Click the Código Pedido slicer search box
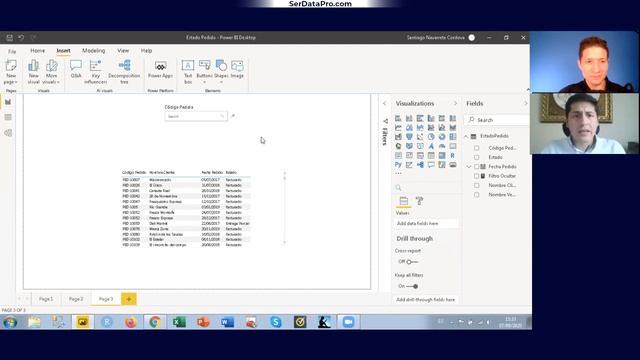 (196, 116)
